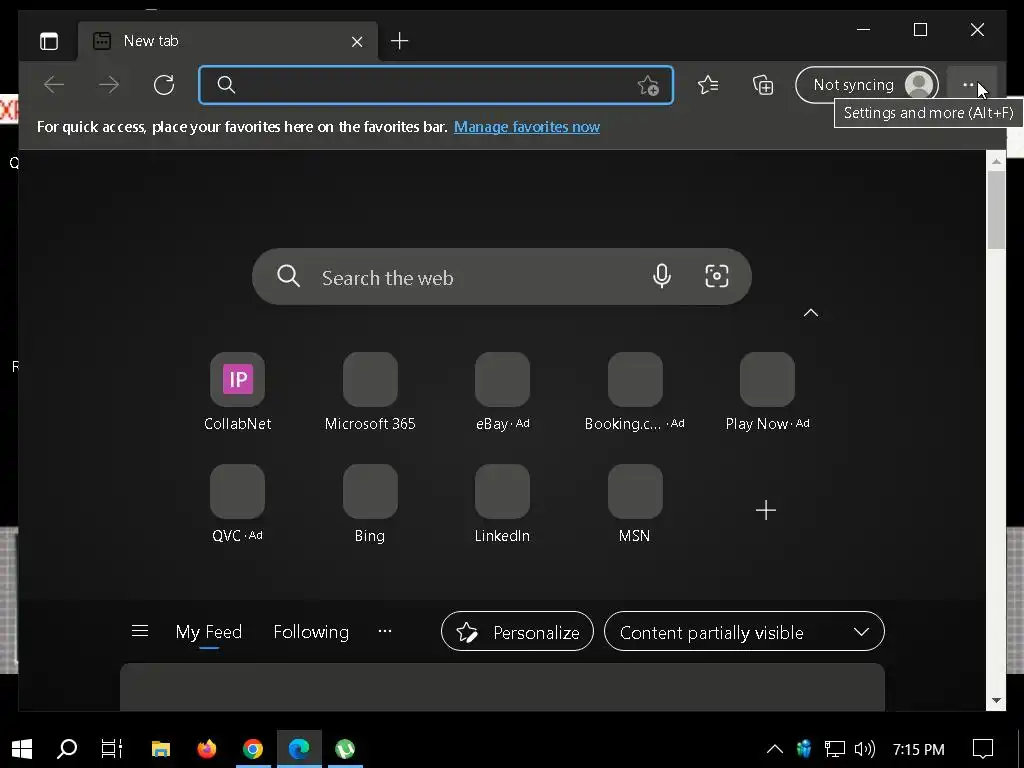
Task: Open visual search camera icon
Action: (716, 276)
